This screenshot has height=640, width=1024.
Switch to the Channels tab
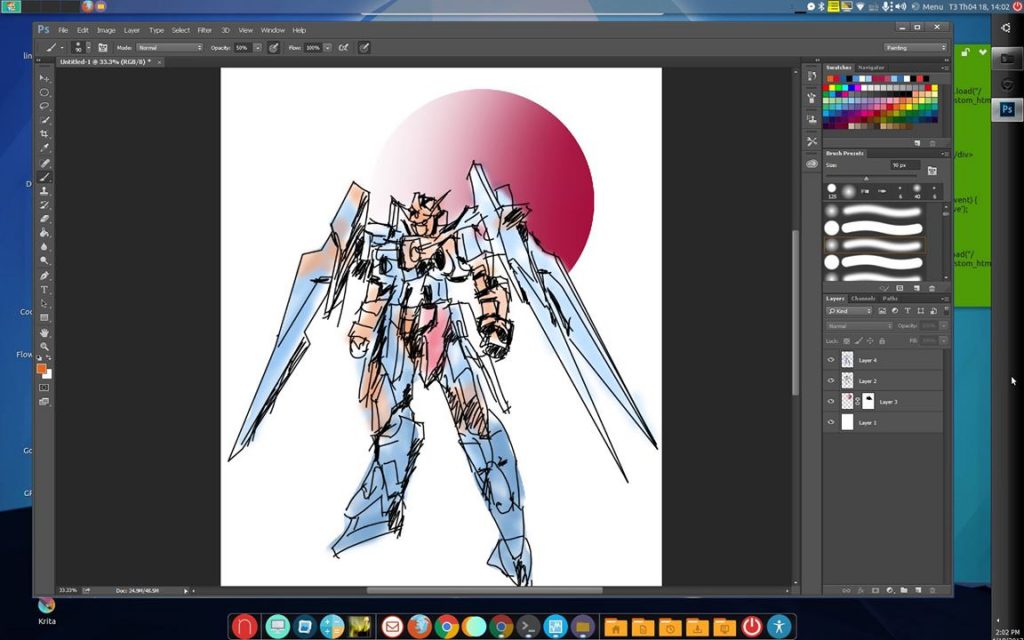point(863,298)
